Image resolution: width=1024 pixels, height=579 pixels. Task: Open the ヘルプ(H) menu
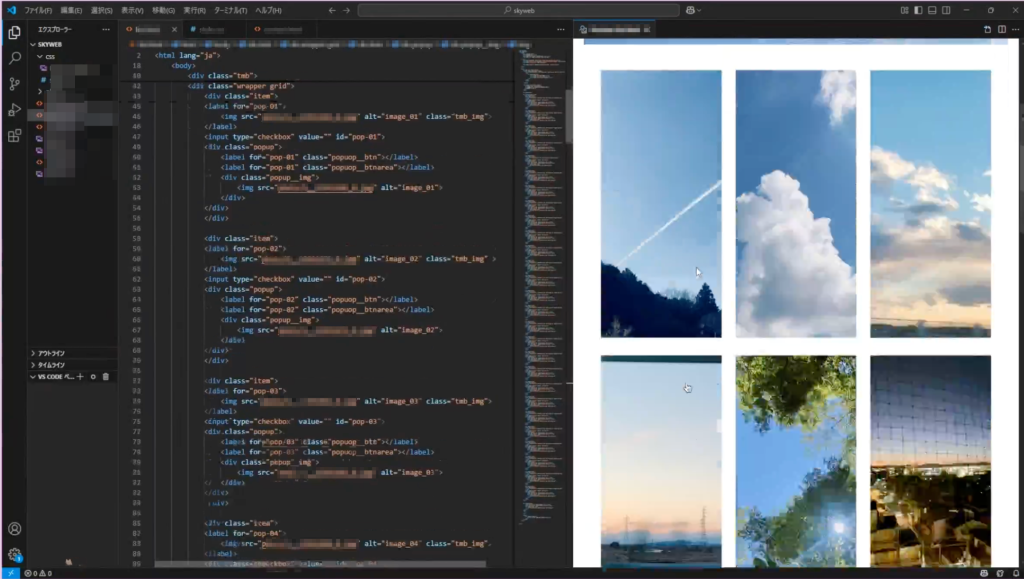coord(268,10)
